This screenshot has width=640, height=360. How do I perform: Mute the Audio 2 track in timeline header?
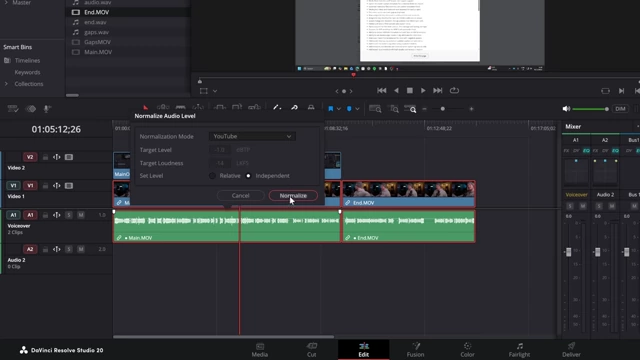pyautogui.click(x=81, y=249)
